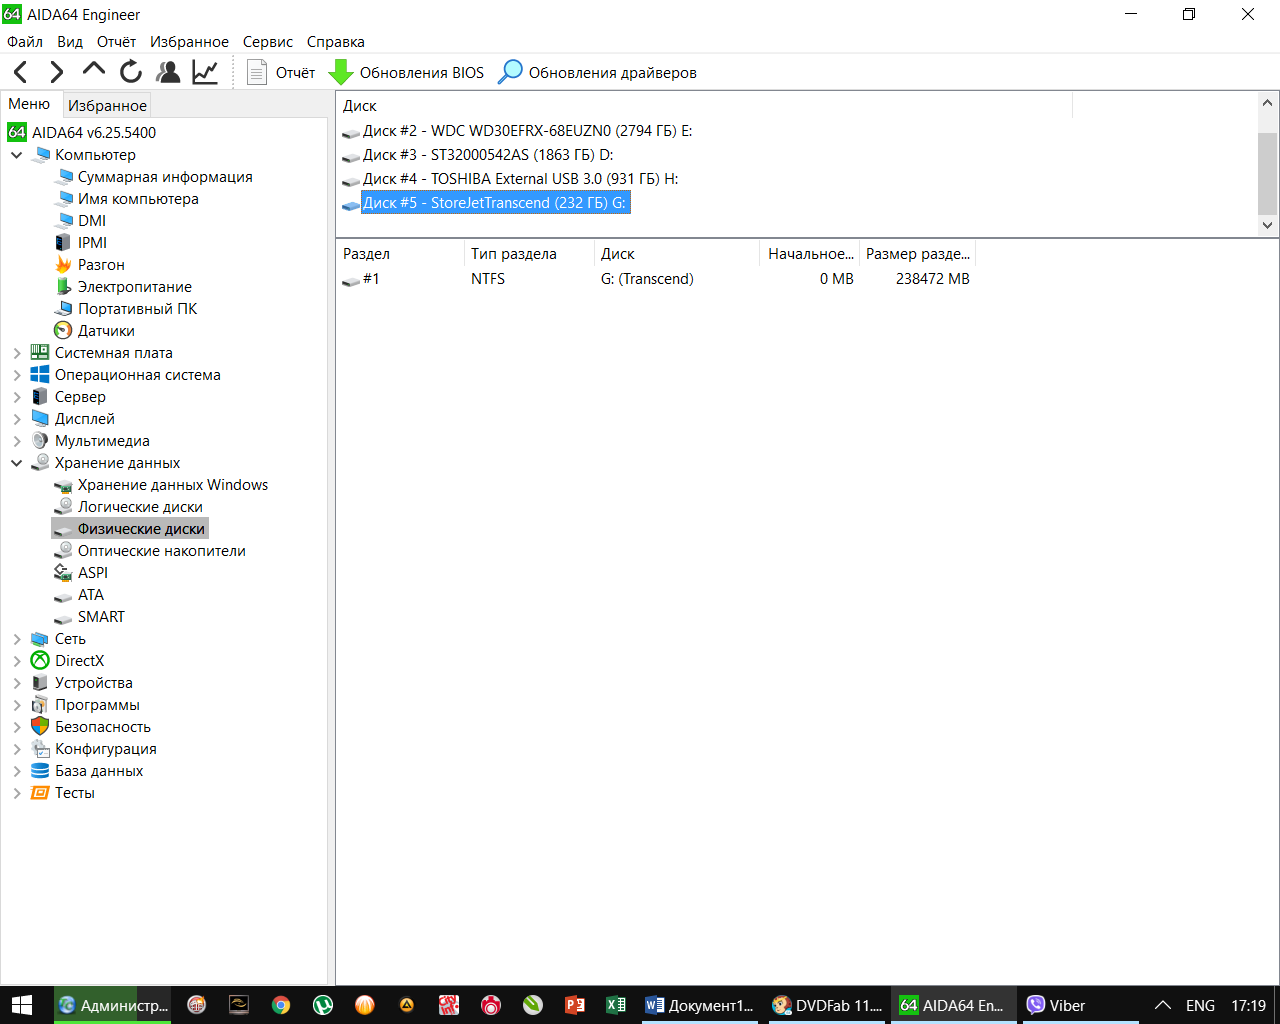Open the Справка menu
This screenshot has width=1280, height=1024.
point(336,42)
